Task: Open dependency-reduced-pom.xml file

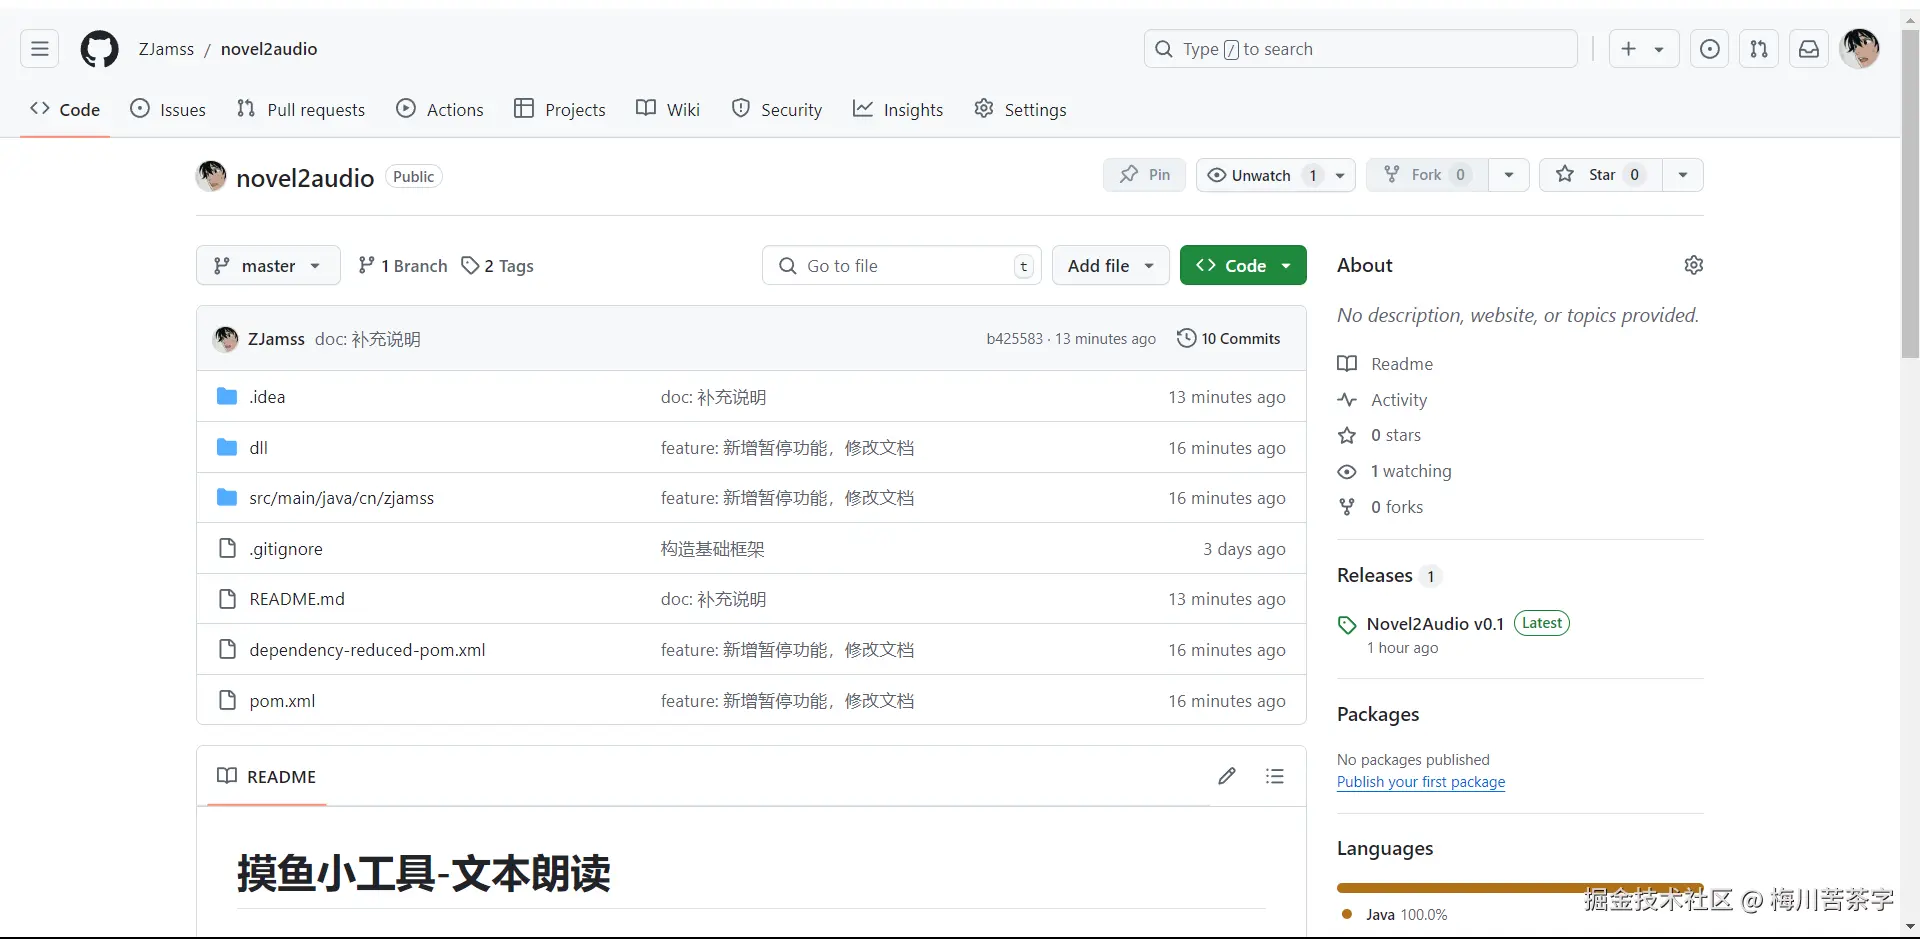Action: click(367, 650)
